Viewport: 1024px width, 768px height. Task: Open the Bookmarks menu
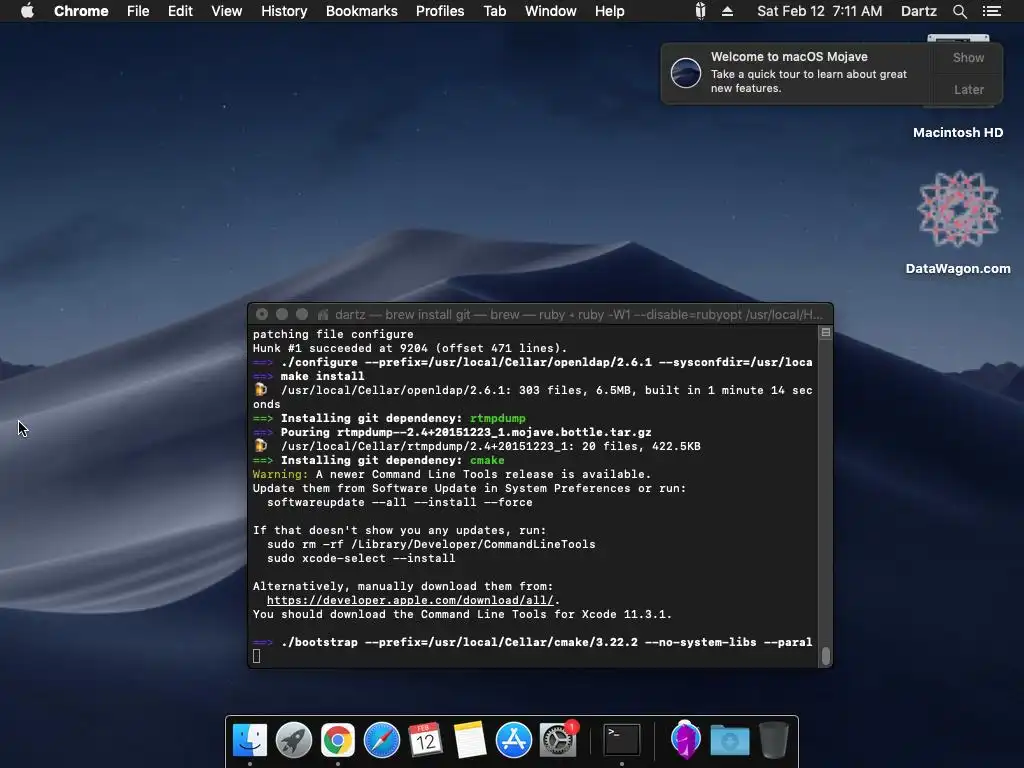362,11
